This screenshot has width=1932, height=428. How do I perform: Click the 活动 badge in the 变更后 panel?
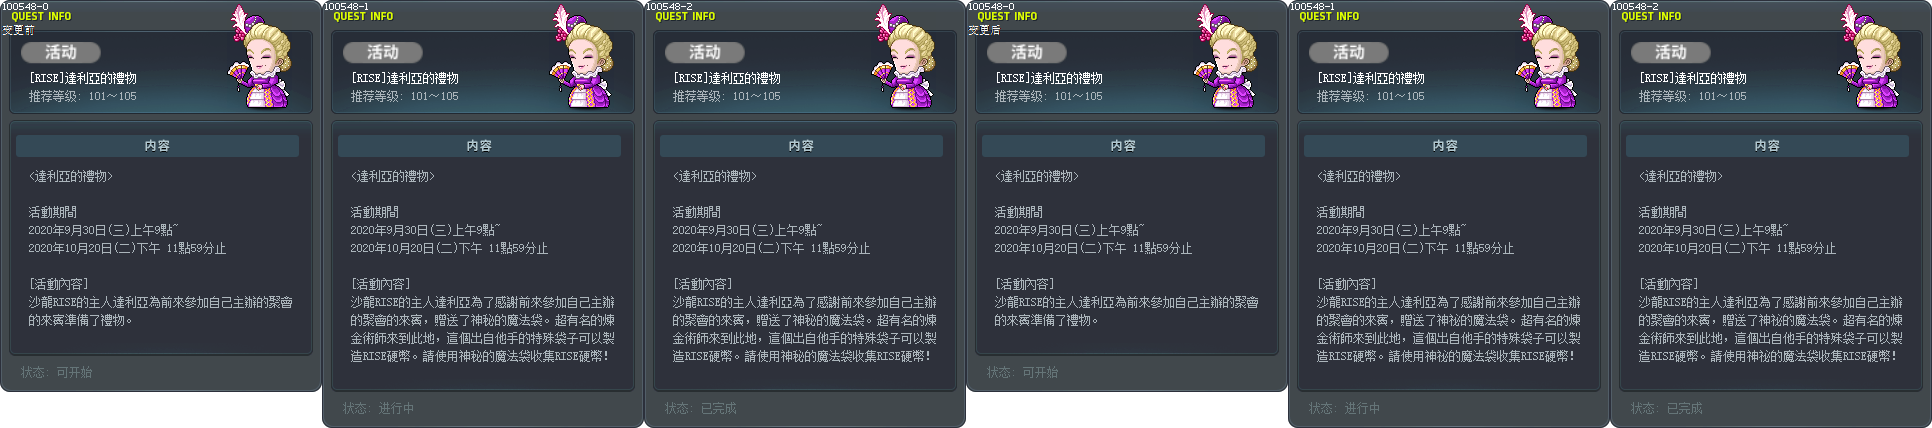pyautogui.click(x=1027, y=52)
